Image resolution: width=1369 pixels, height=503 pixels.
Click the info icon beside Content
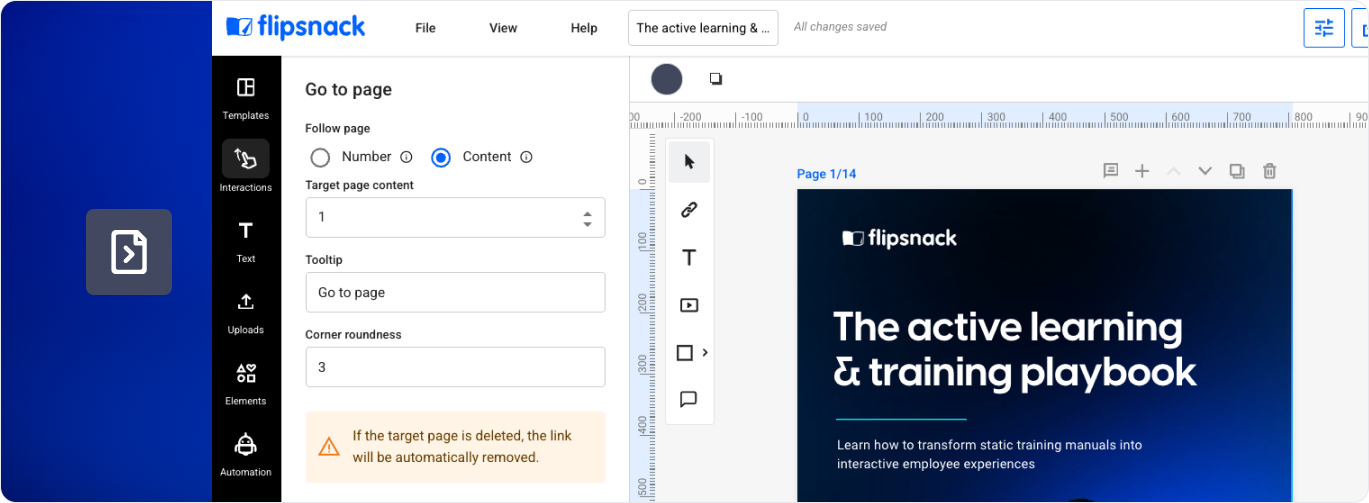pyautogui.click(x=526, y=157)
